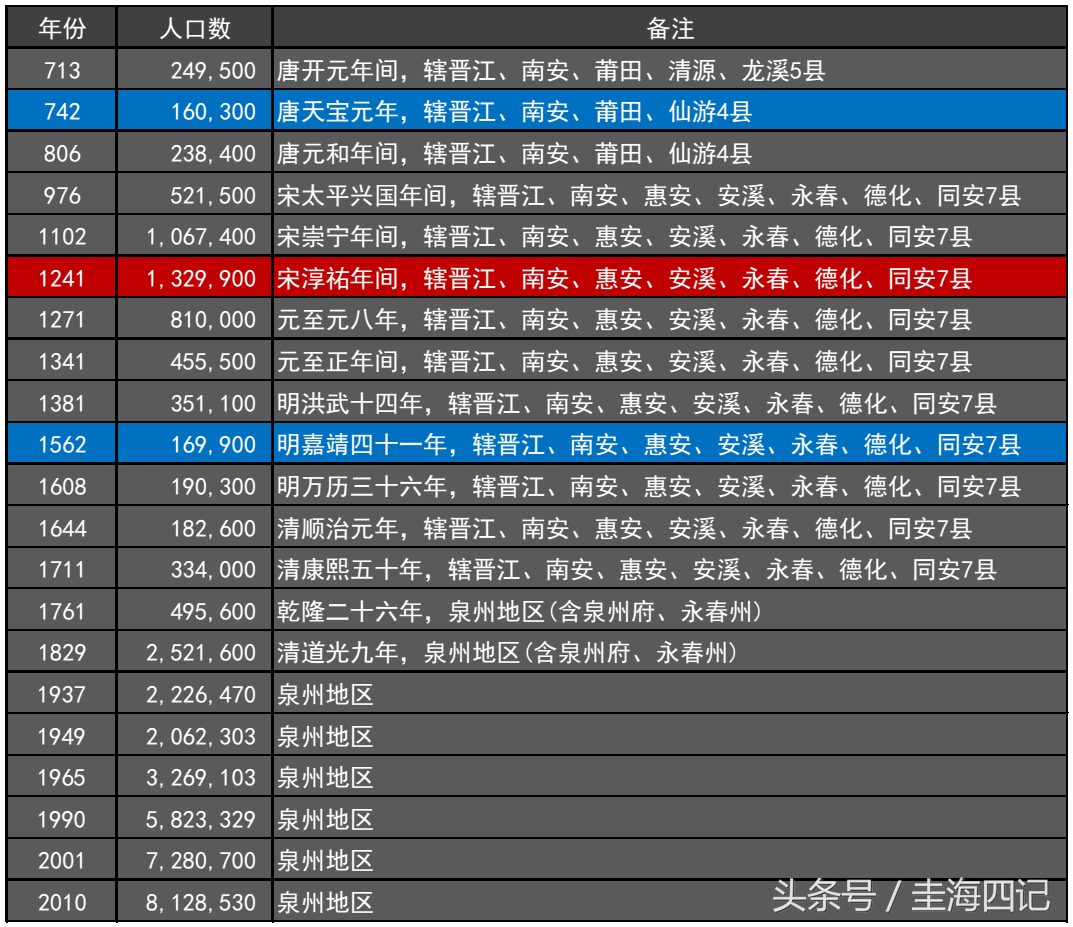The width and height of the screenshot is (1073, 927).
Task: Click the remark starting with 唐开元年间
Action: pos(551,70)
